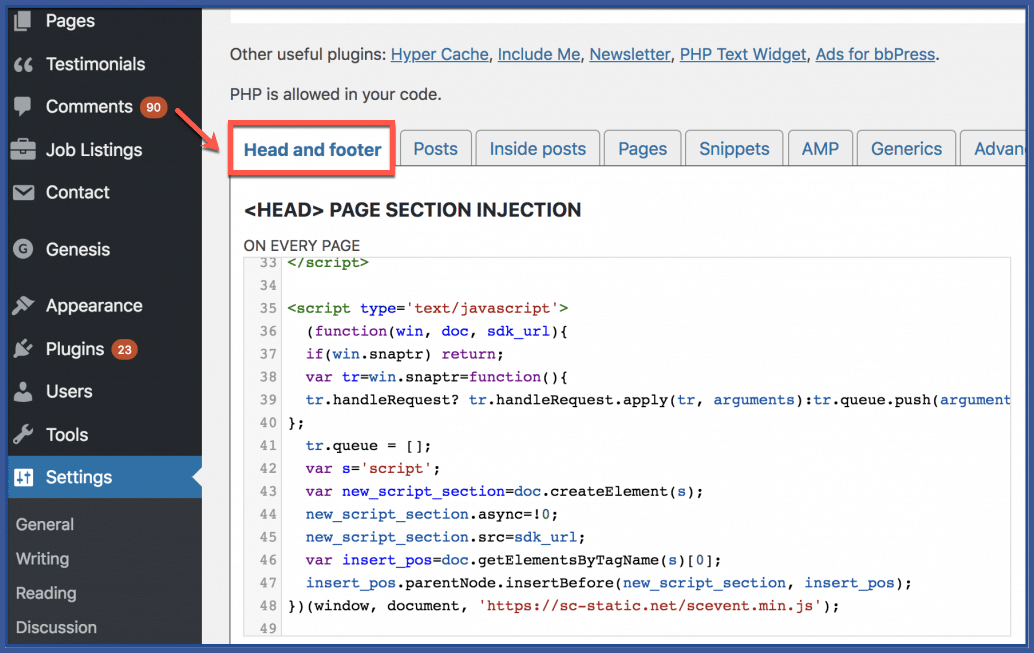Open the Hyper Cache plugin link
Image resolution: width=1034 pixels, height=653 pixels.
(439, 54)
